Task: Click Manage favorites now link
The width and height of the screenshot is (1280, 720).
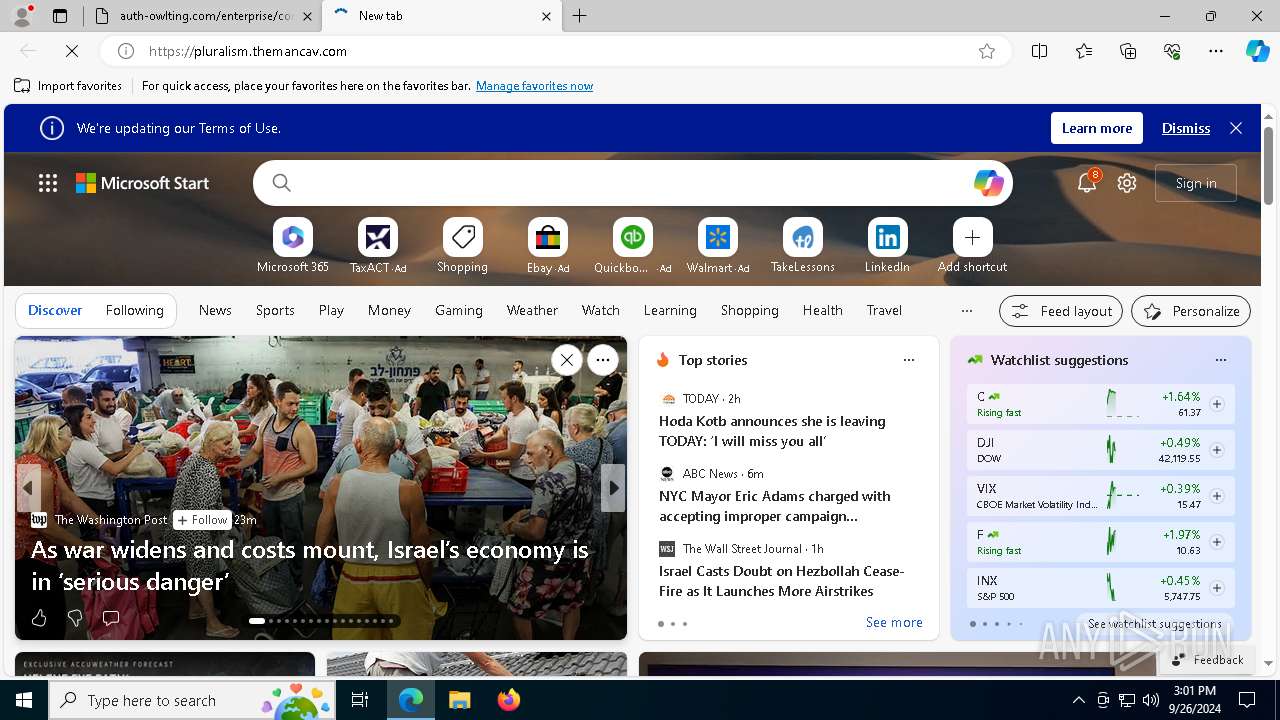Action: tap(534, 86)
